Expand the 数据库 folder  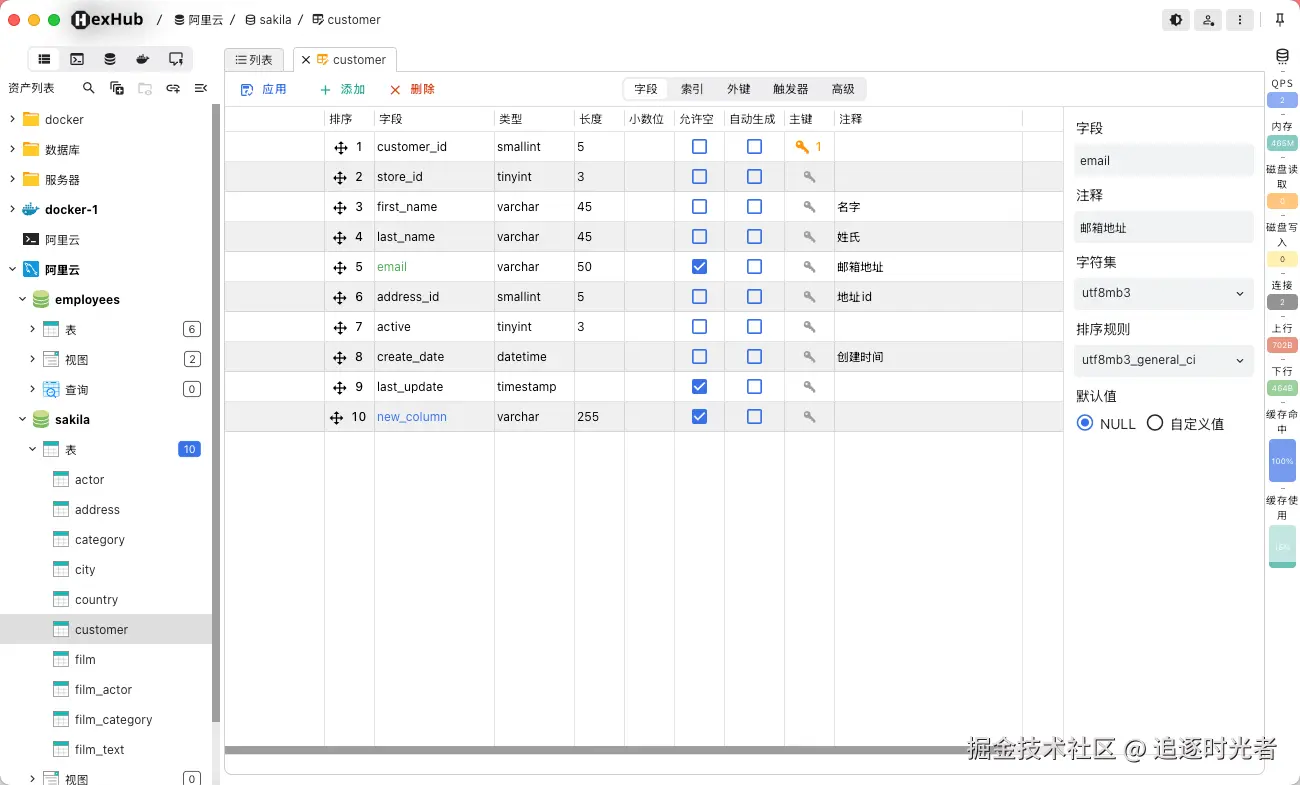coord(12,149)
